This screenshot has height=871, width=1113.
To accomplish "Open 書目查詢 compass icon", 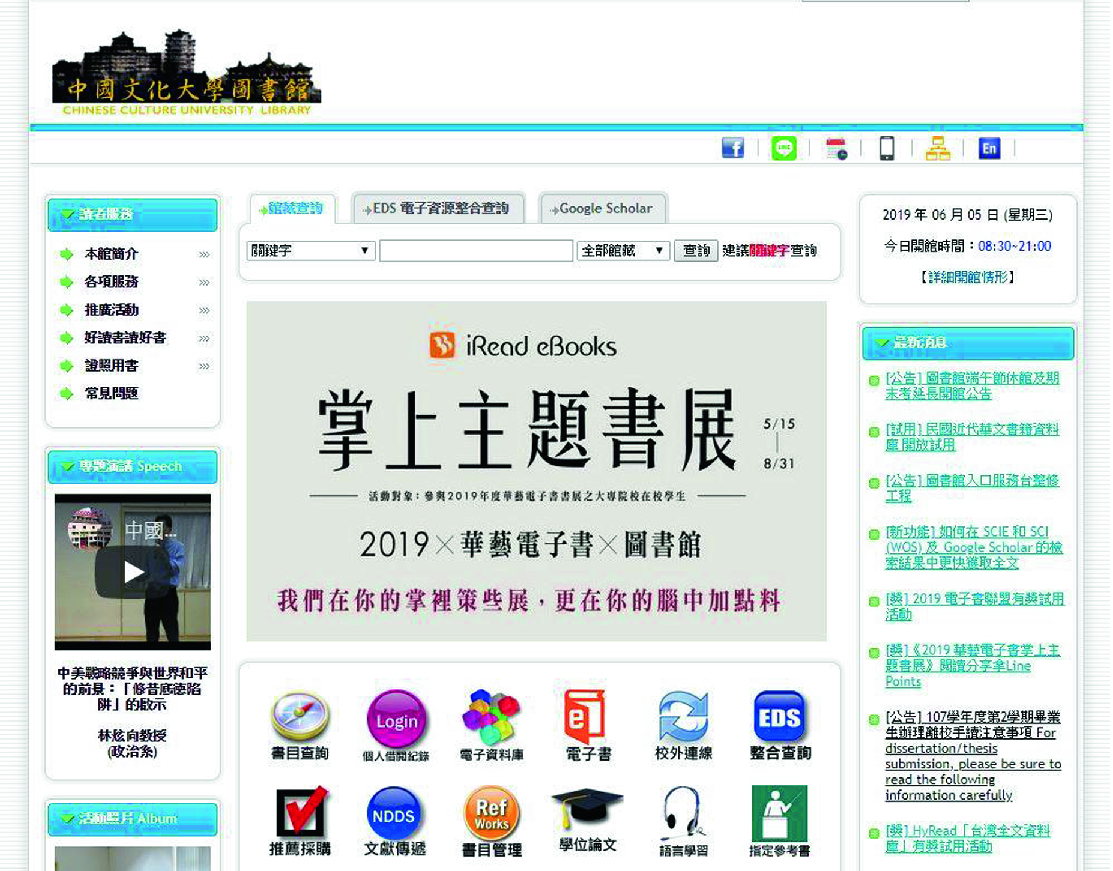I will (x=300, y=725).
